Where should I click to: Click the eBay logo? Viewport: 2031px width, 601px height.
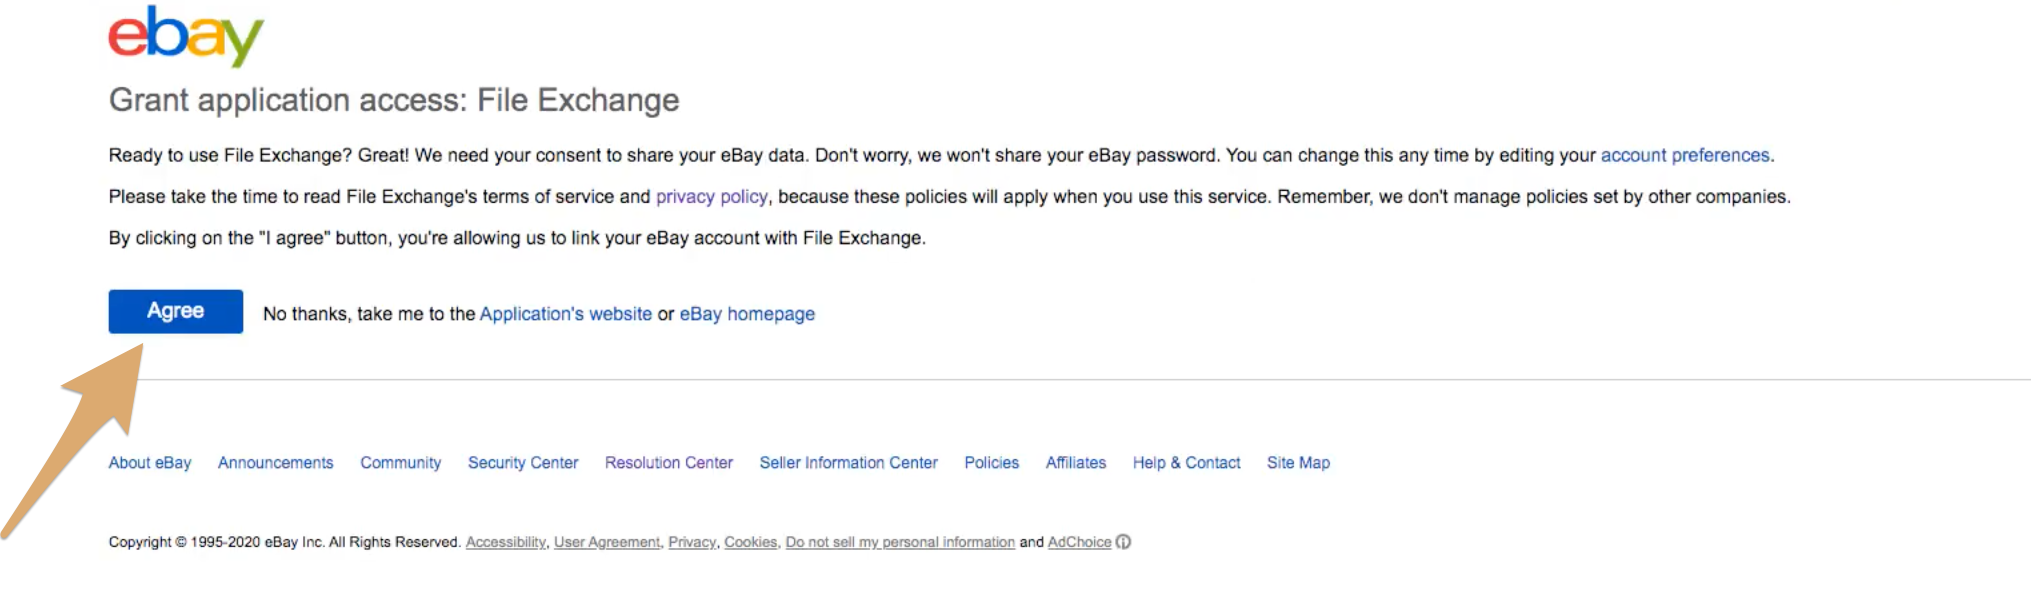click(x=186, y=36)
